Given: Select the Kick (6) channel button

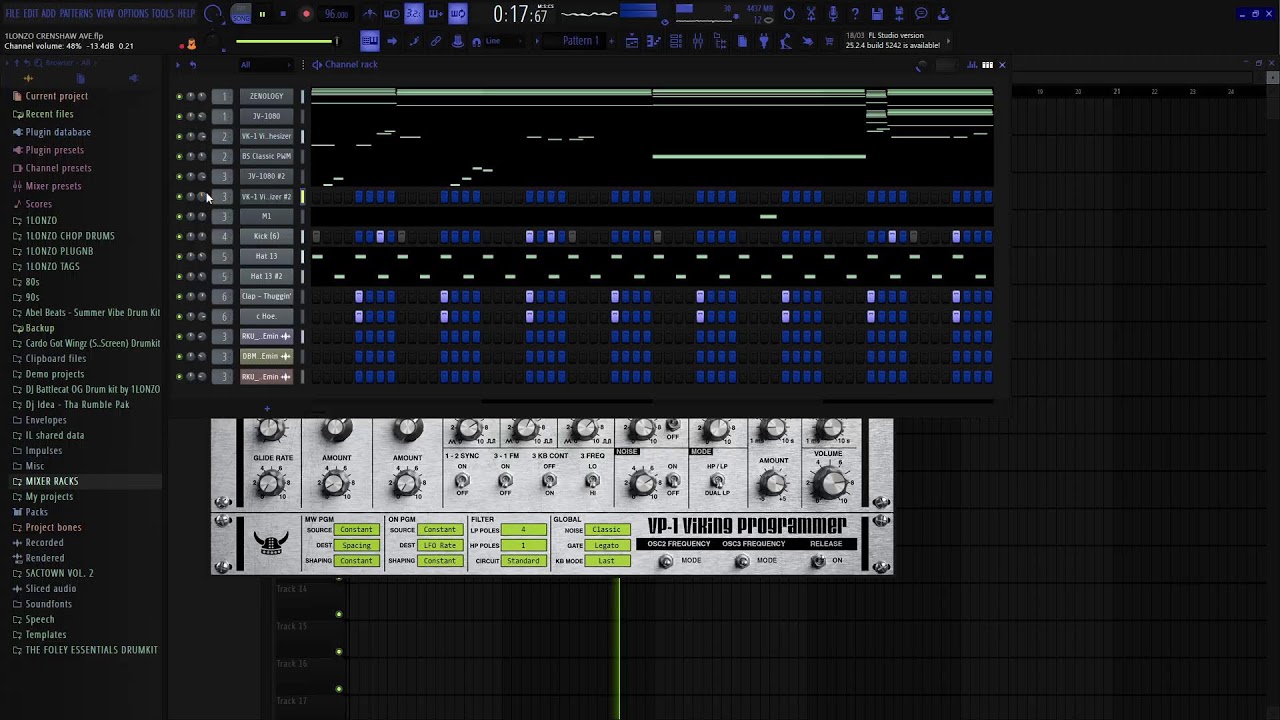Looking at the screenshot, I should pos(266,236).
